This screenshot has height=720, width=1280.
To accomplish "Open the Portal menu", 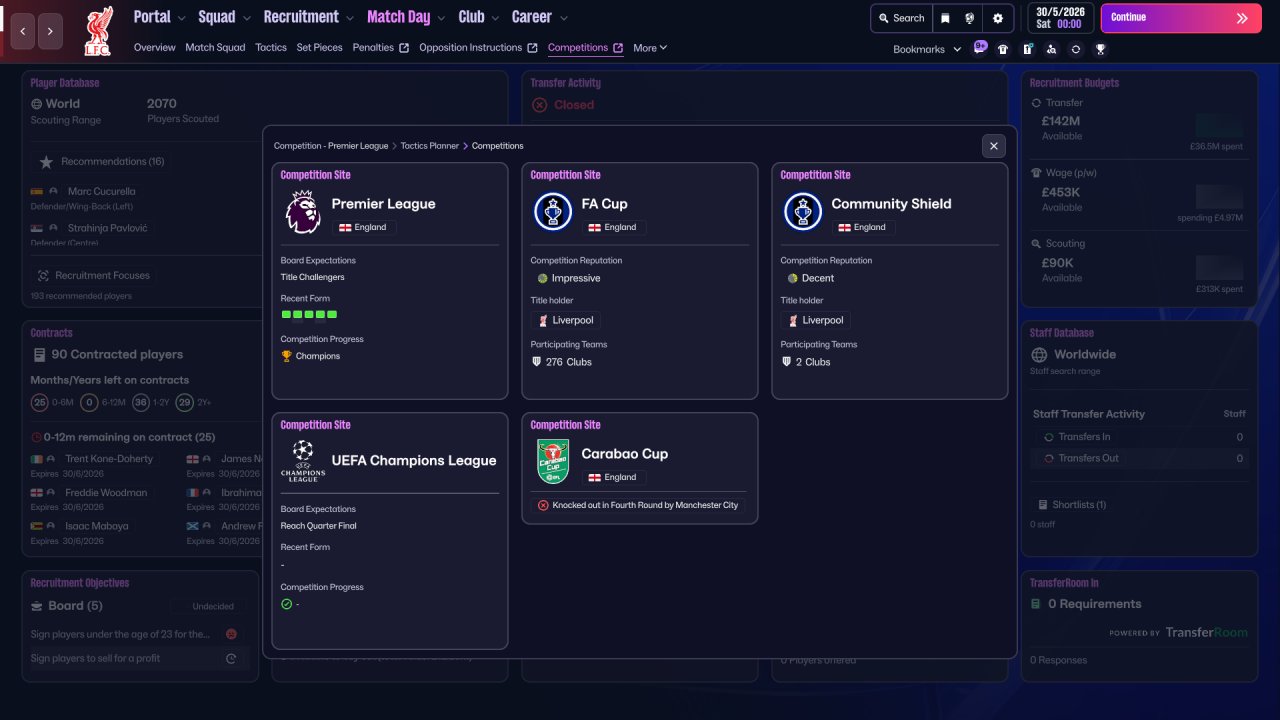I will (x=152, y=17).
